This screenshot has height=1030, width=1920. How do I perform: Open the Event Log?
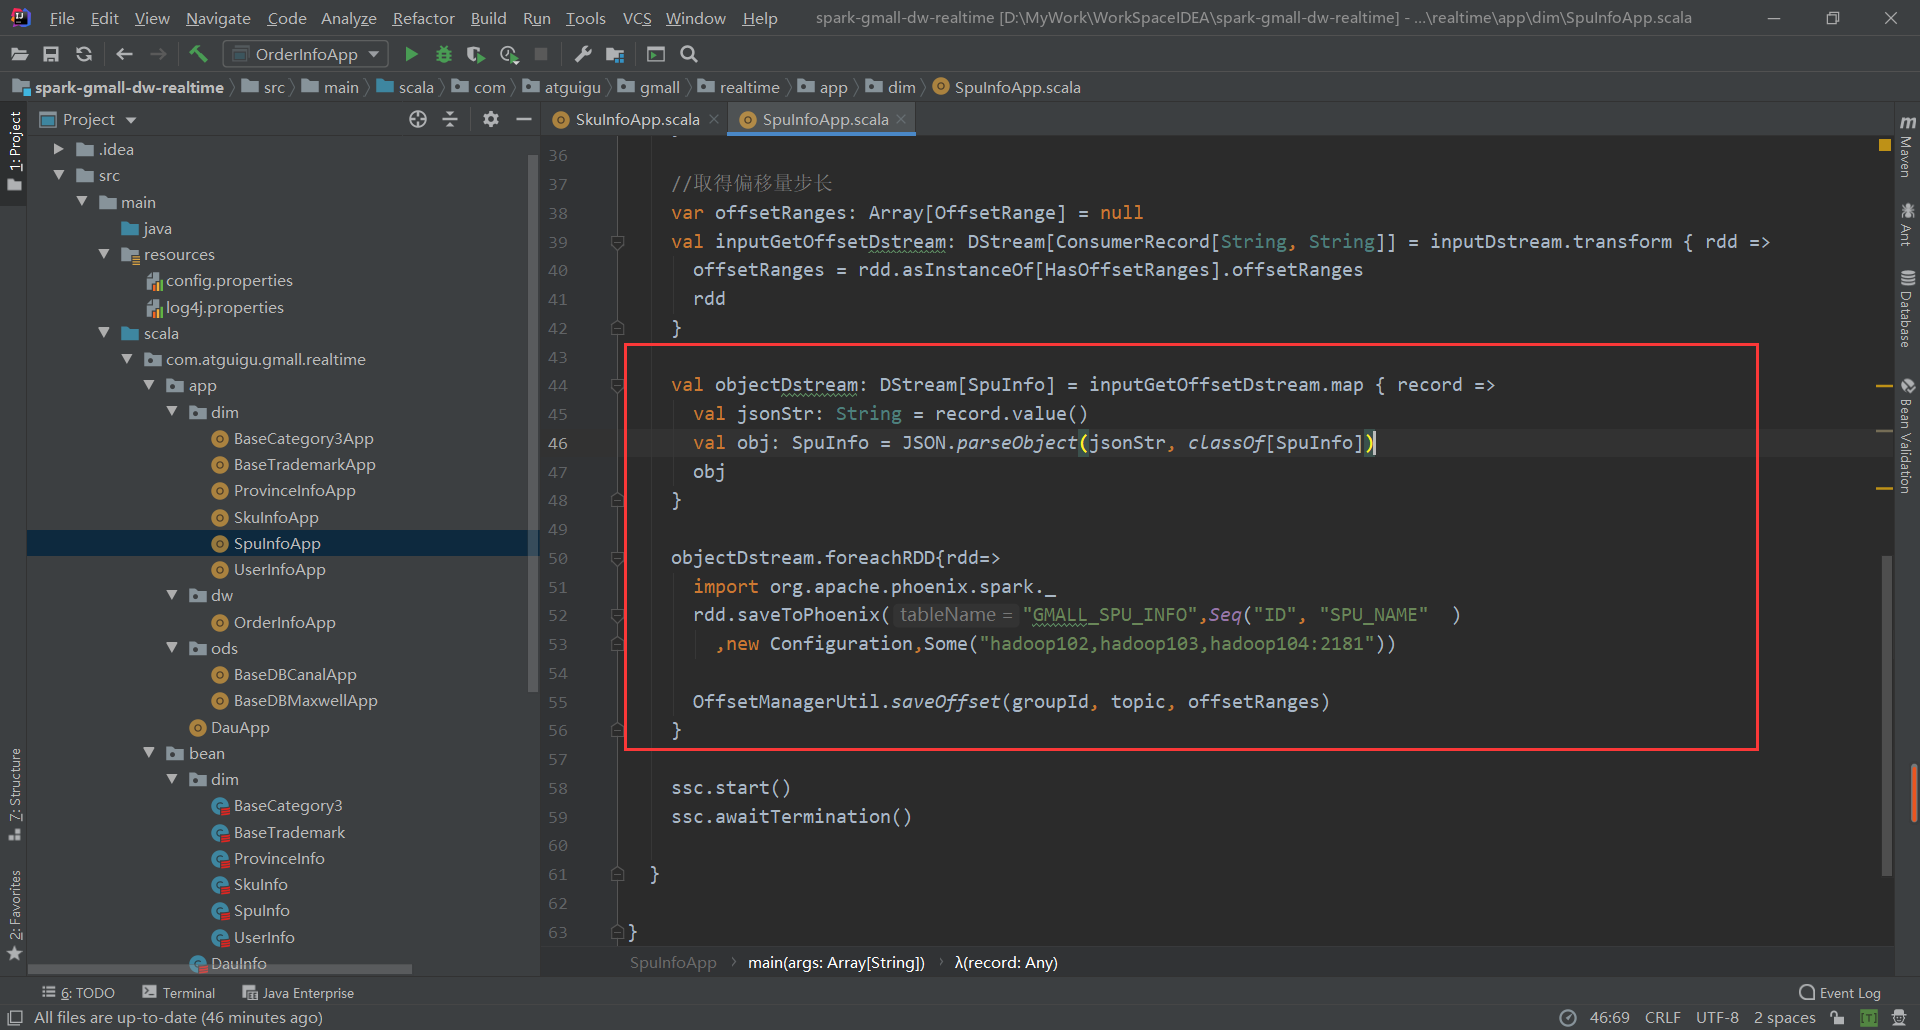(1840, 992)
